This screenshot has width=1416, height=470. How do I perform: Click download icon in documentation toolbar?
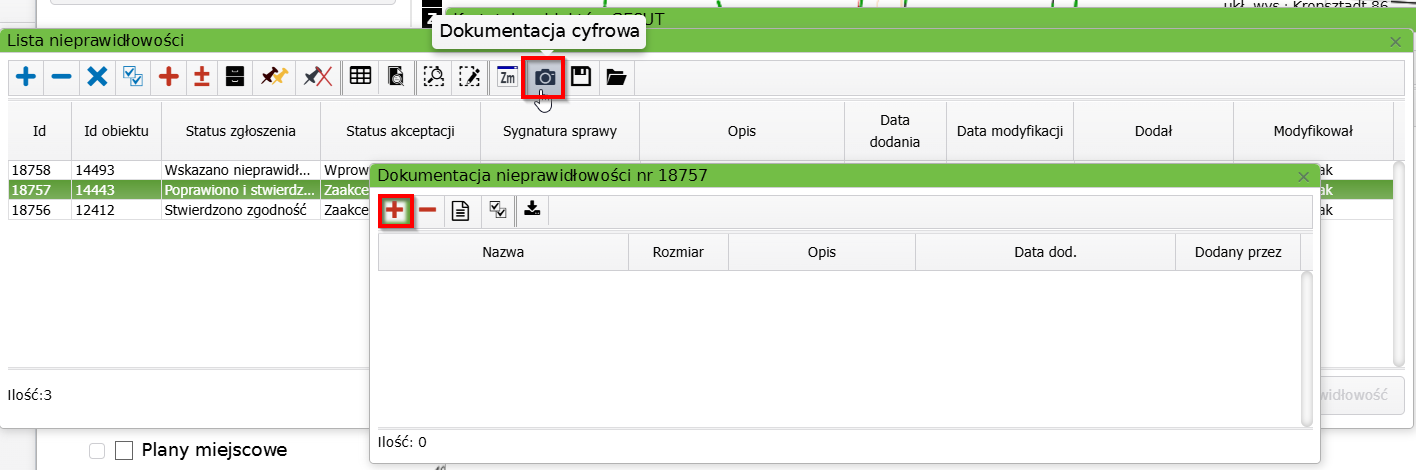coord(532,210)
